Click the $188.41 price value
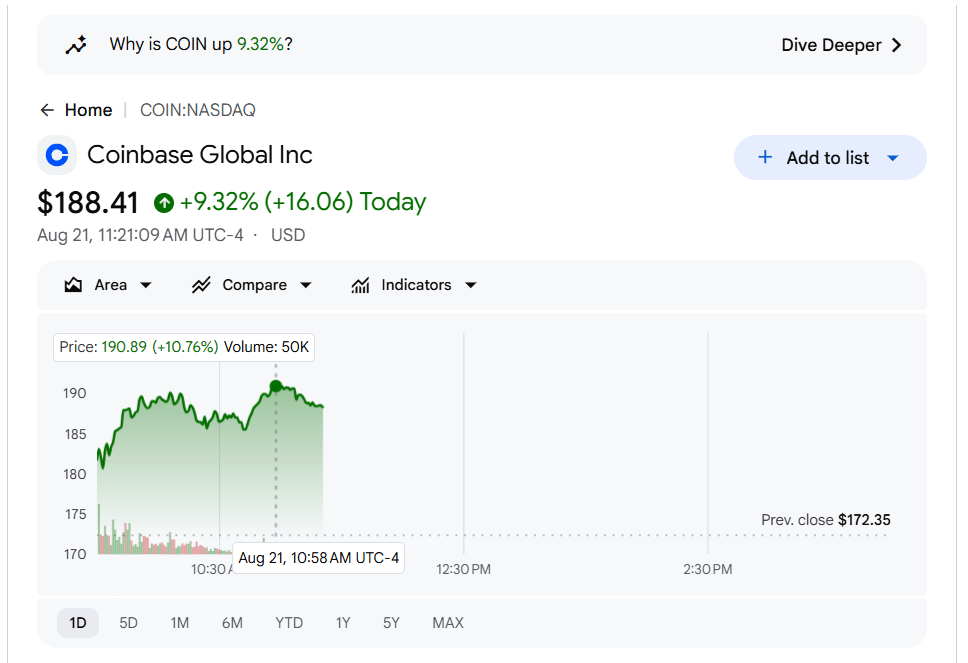Screen dimensions: 968x663 [x=88, y=202]
